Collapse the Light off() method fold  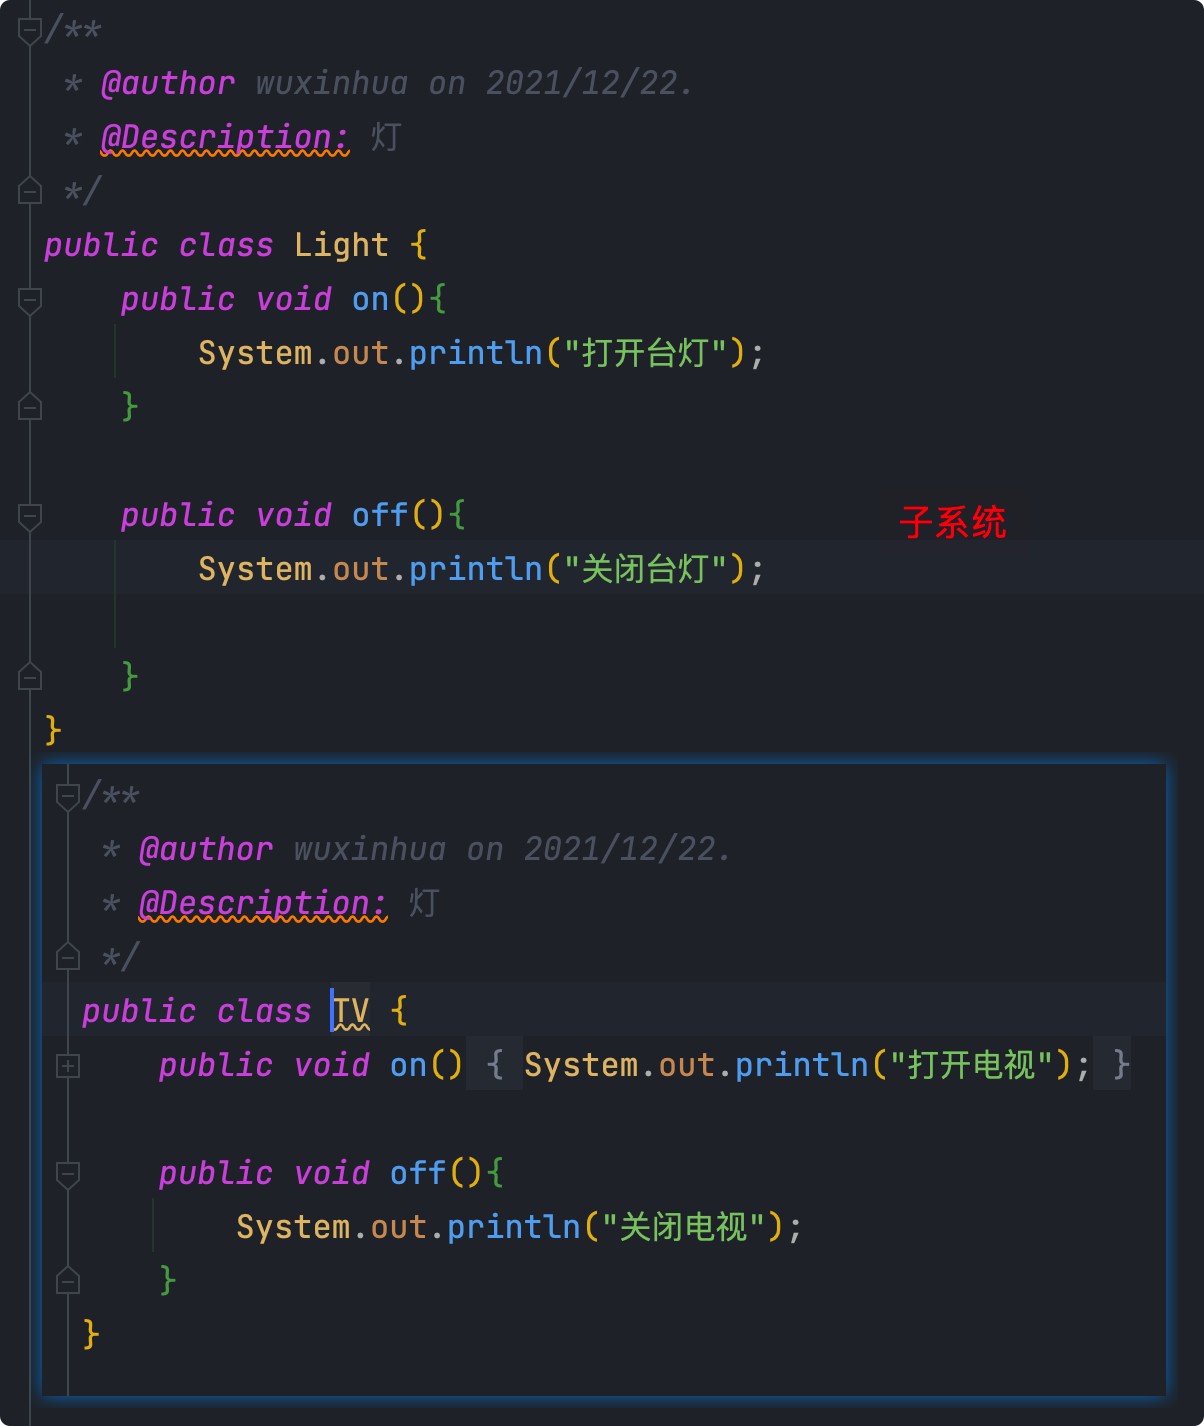[x=30, y=515]
